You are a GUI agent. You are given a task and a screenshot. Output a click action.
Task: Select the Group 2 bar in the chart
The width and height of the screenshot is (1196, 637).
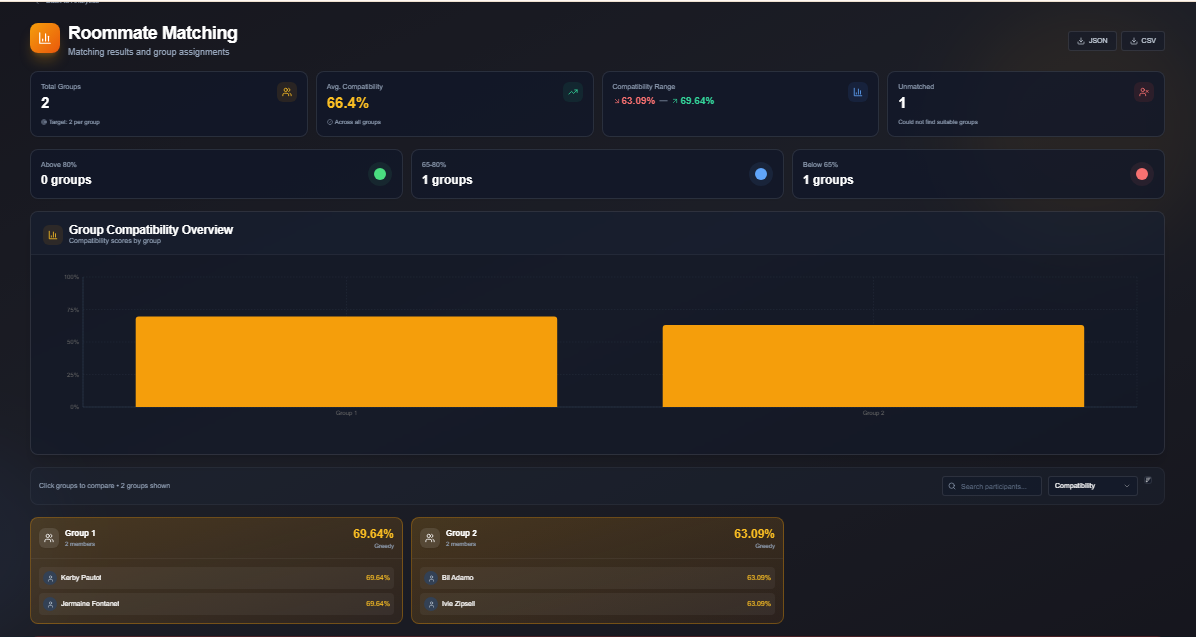click(873, 366)
